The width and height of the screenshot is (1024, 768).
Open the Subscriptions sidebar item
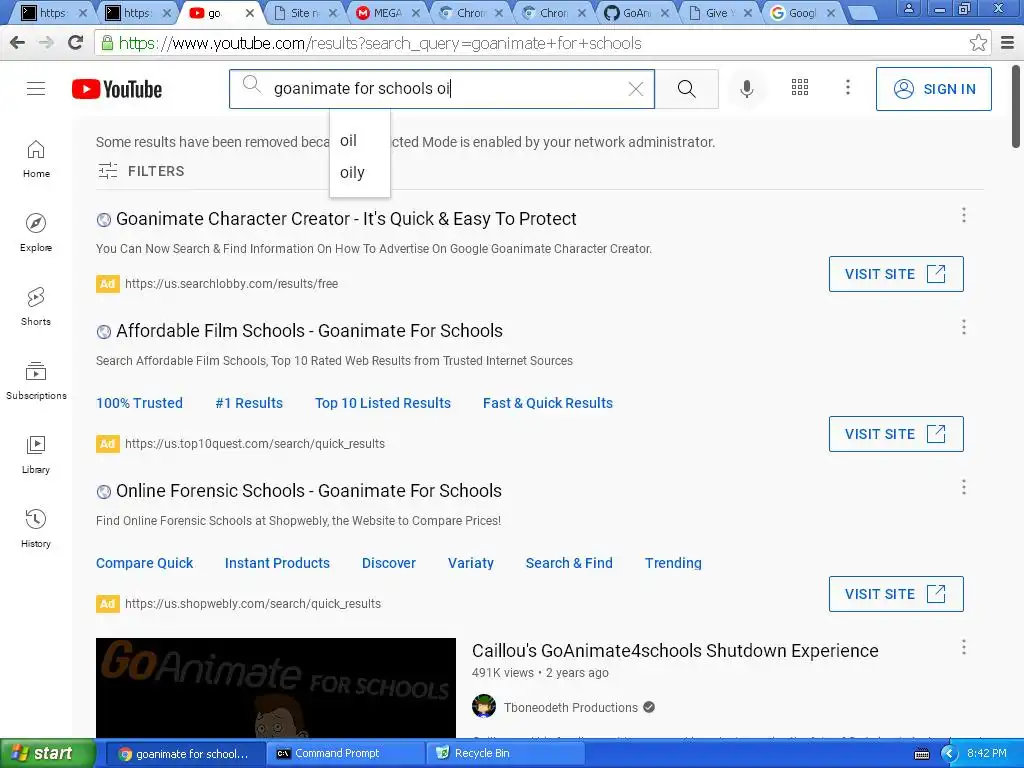coord(36,381)
